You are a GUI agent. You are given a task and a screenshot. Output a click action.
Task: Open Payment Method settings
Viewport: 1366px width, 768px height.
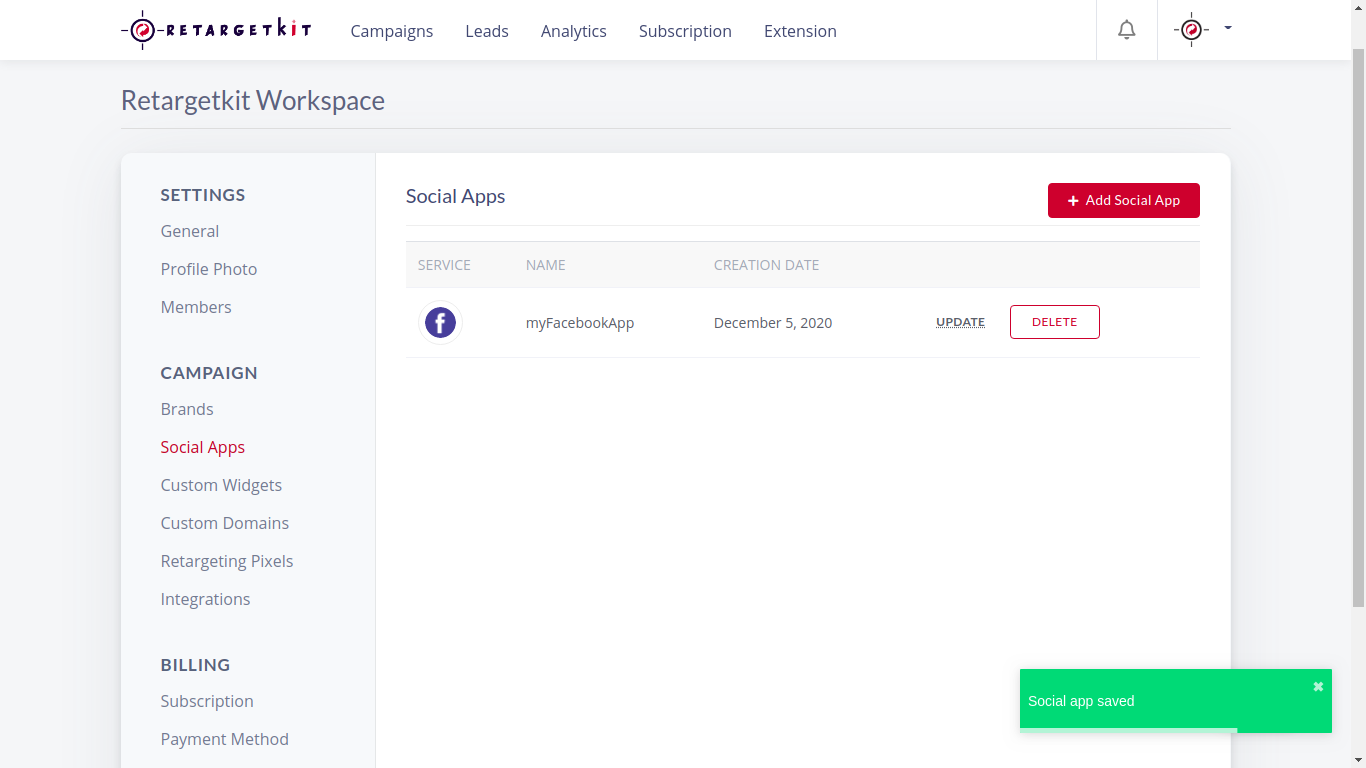click(225, 739)
